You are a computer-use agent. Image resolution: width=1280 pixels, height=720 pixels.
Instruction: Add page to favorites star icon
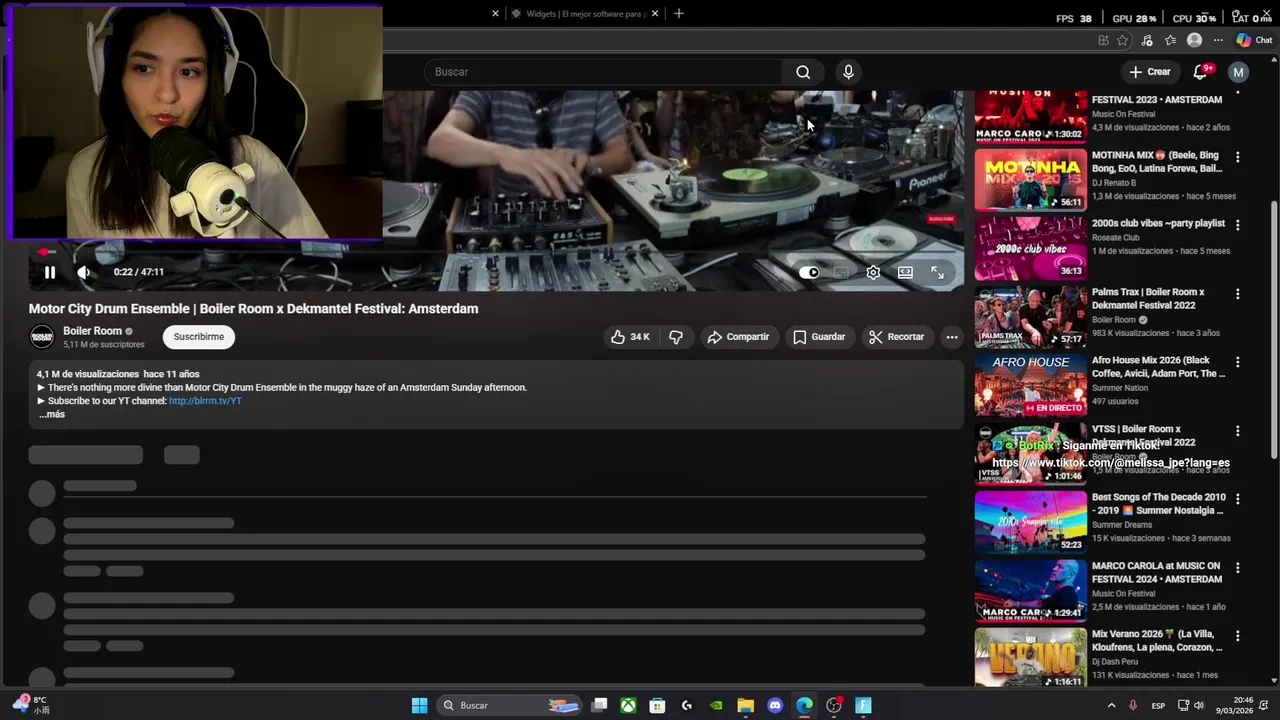tap(1123, 40)
